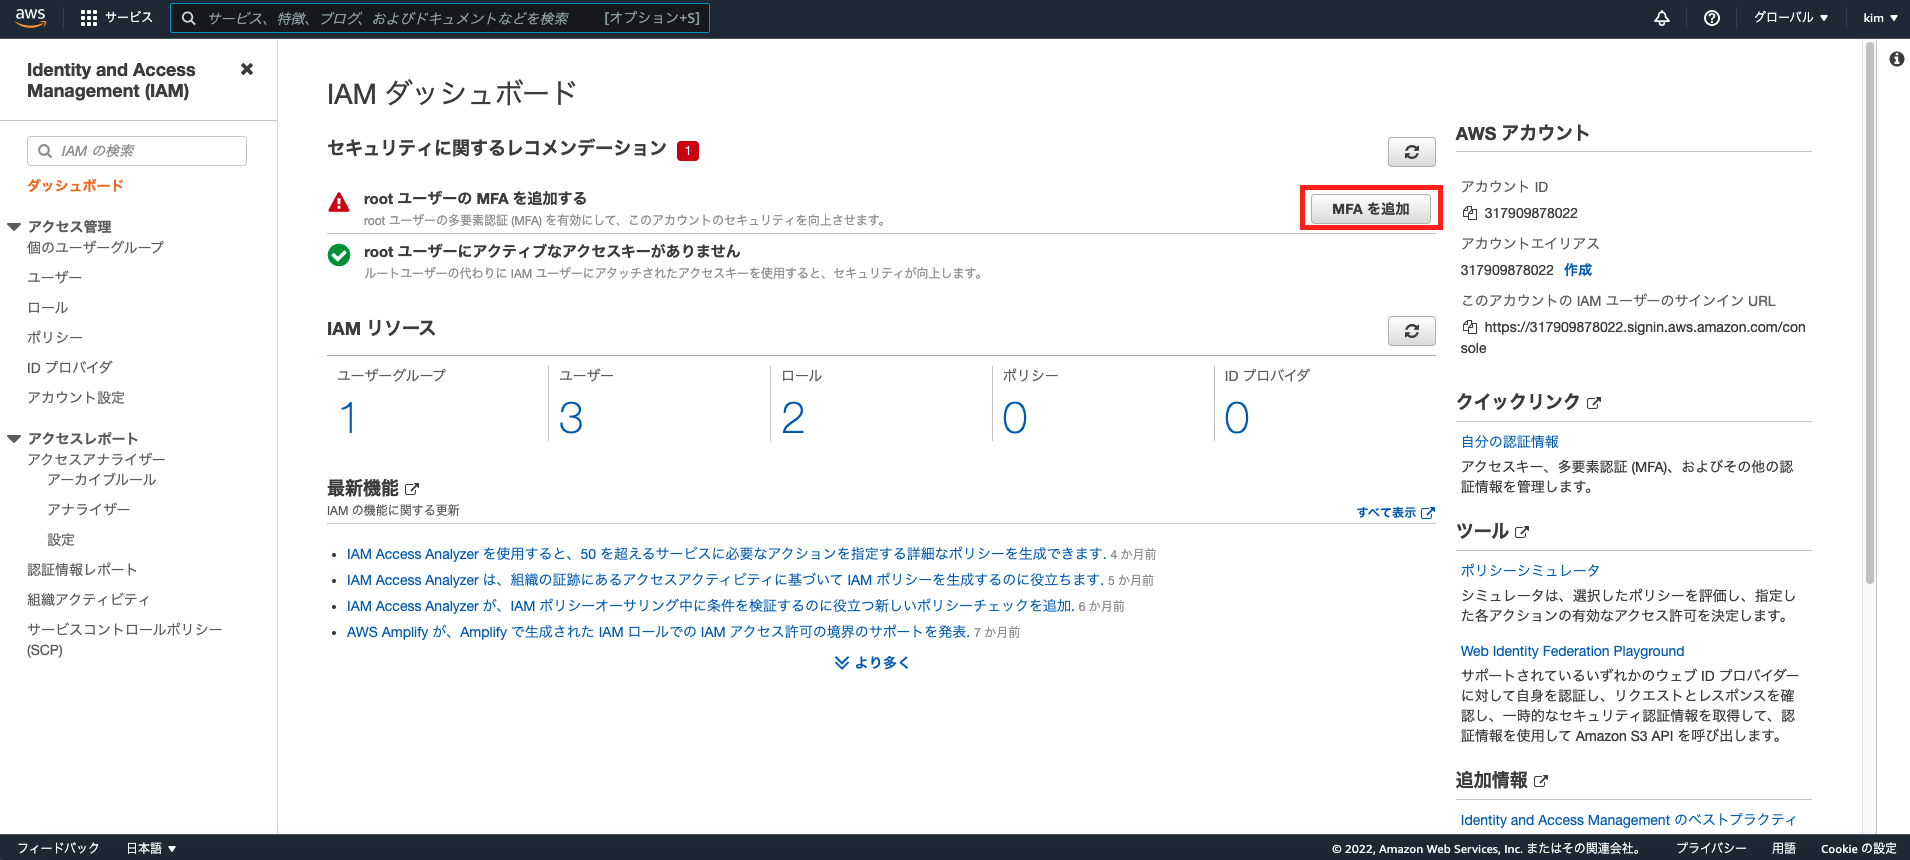Open the ポリシーシミュレータ link
Image resolution: width=1910 pixels, height=860 pixels.
tap(1530, 570)
